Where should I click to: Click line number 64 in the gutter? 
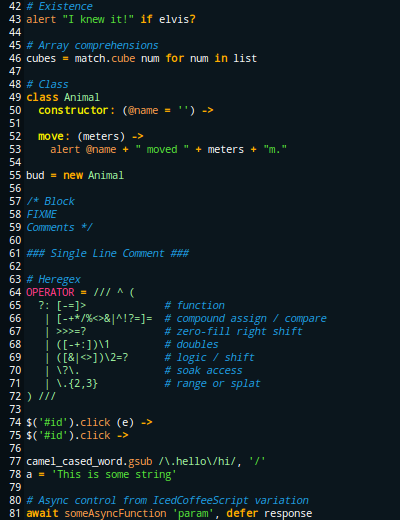tap(15, 292)
